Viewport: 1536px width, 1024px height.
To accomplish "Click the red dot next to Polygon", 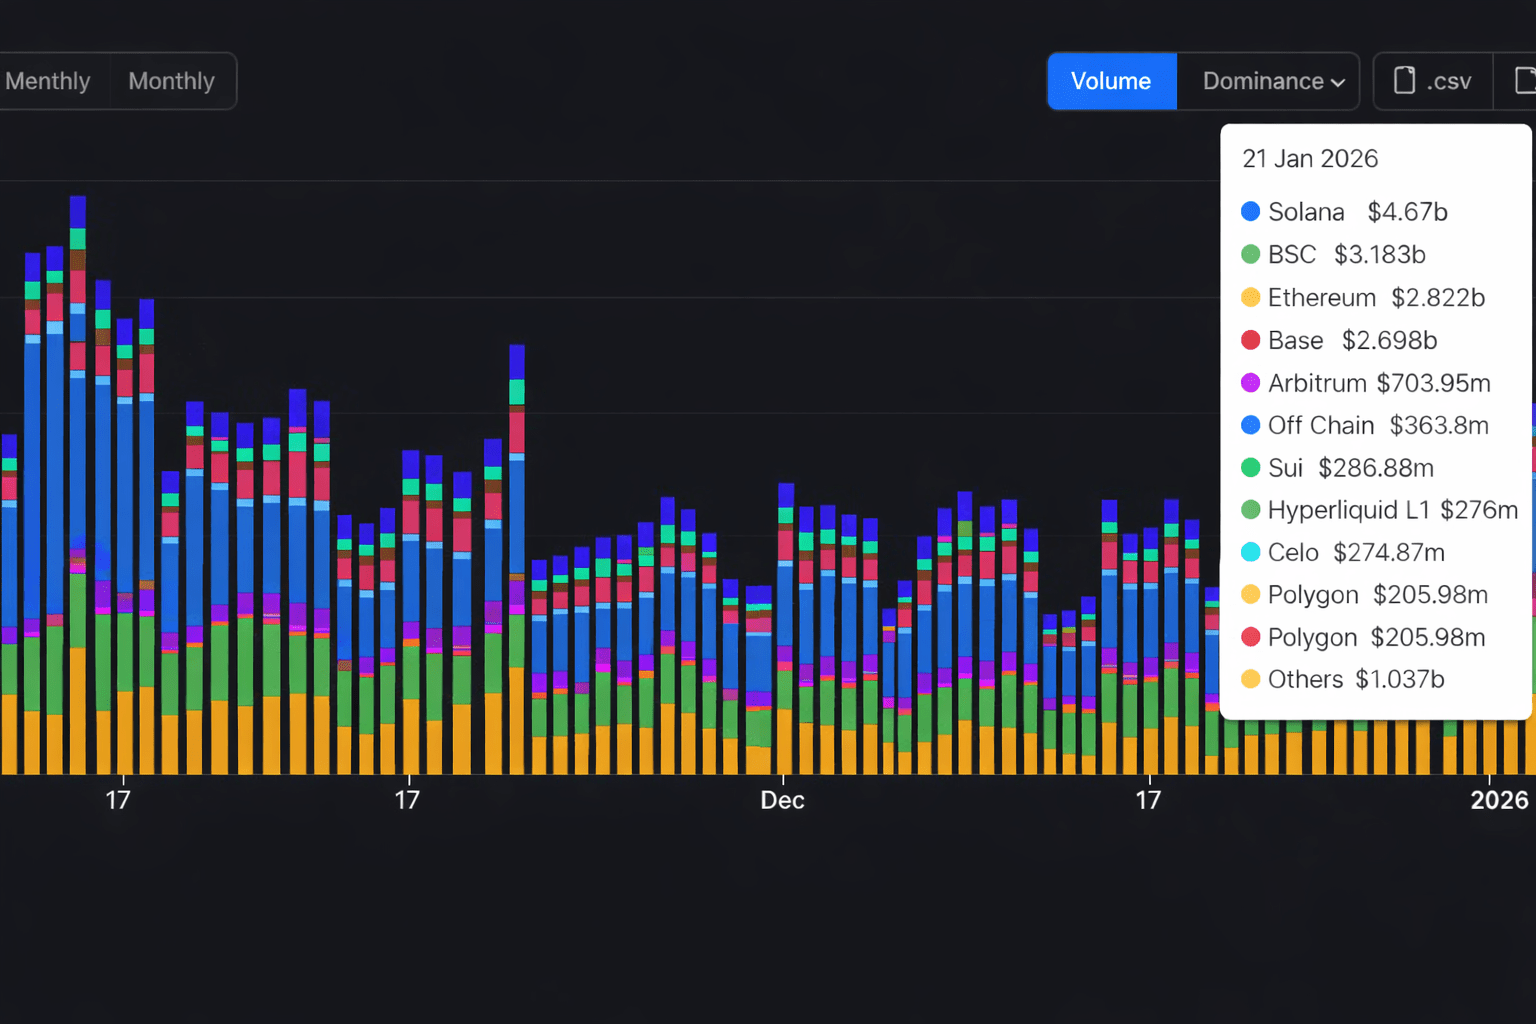I will [1250, 637].
